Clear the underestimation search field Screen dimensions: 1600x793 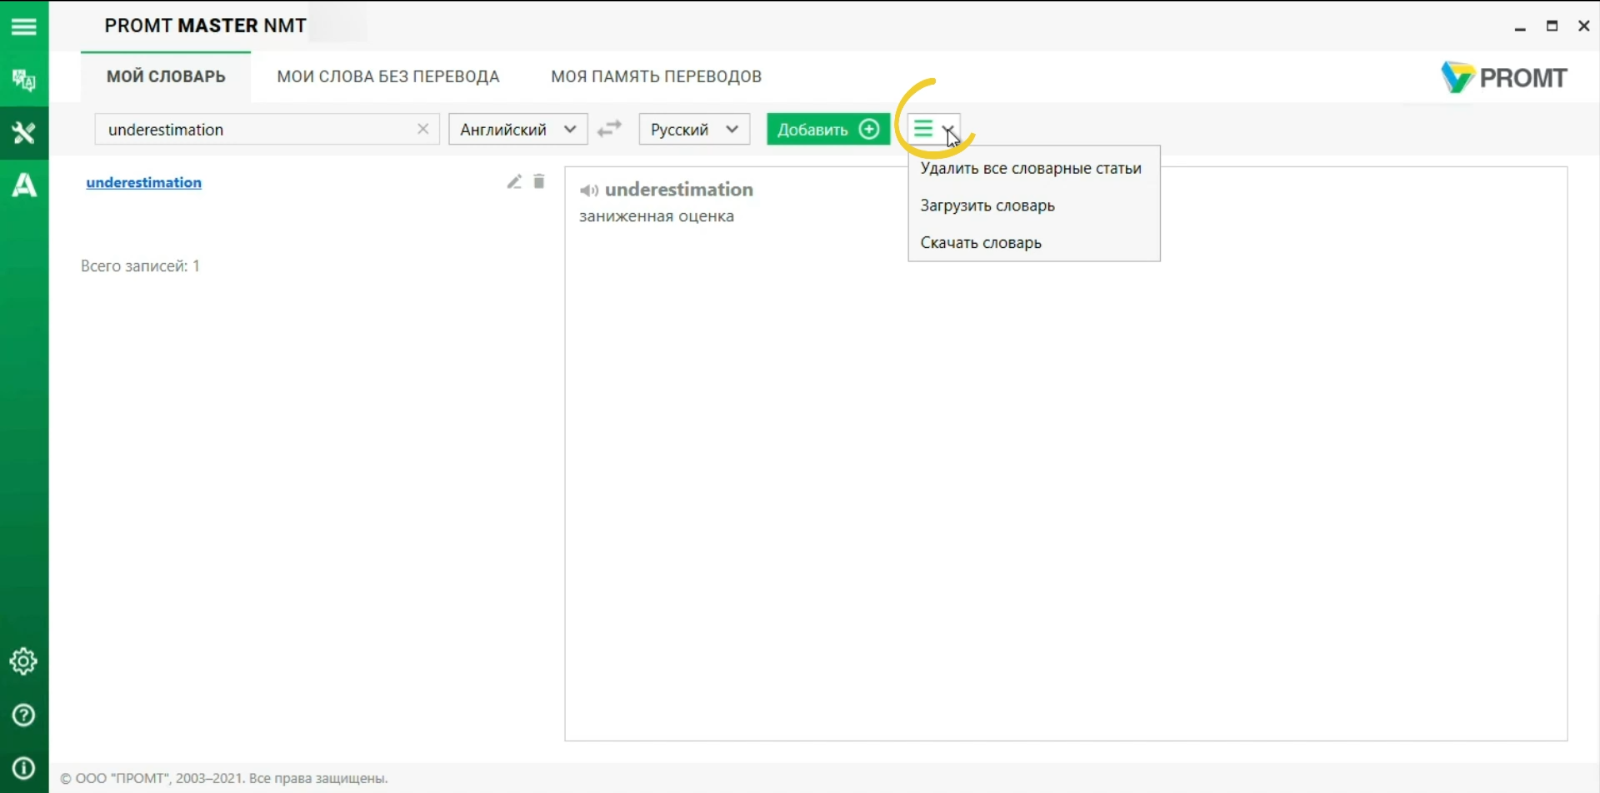click(423, 129)
